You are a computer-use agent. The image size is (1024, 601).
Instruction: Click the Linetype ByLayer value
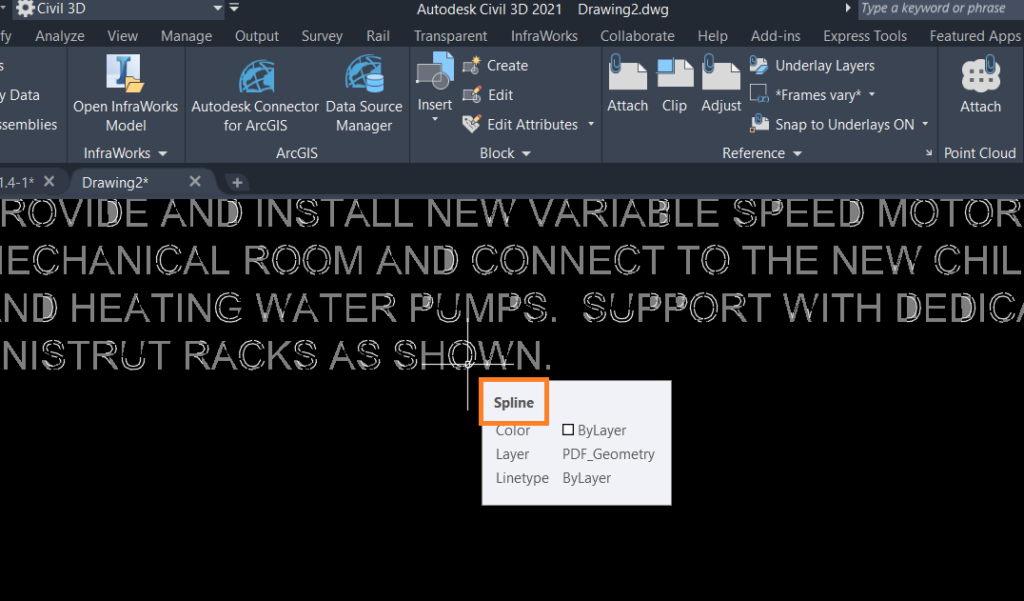click(586, 478)
